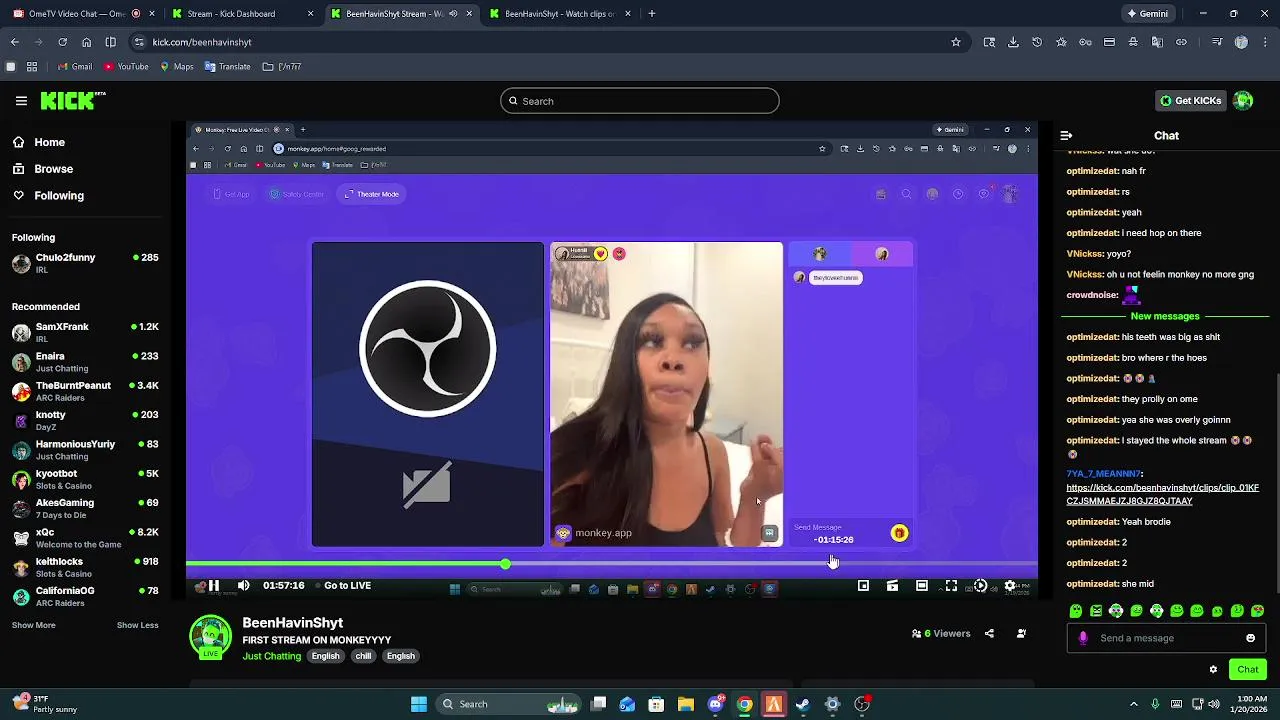Open the kick.com clip link in chat
This screenshot has width=1280, height=720.
[1162, 494]
